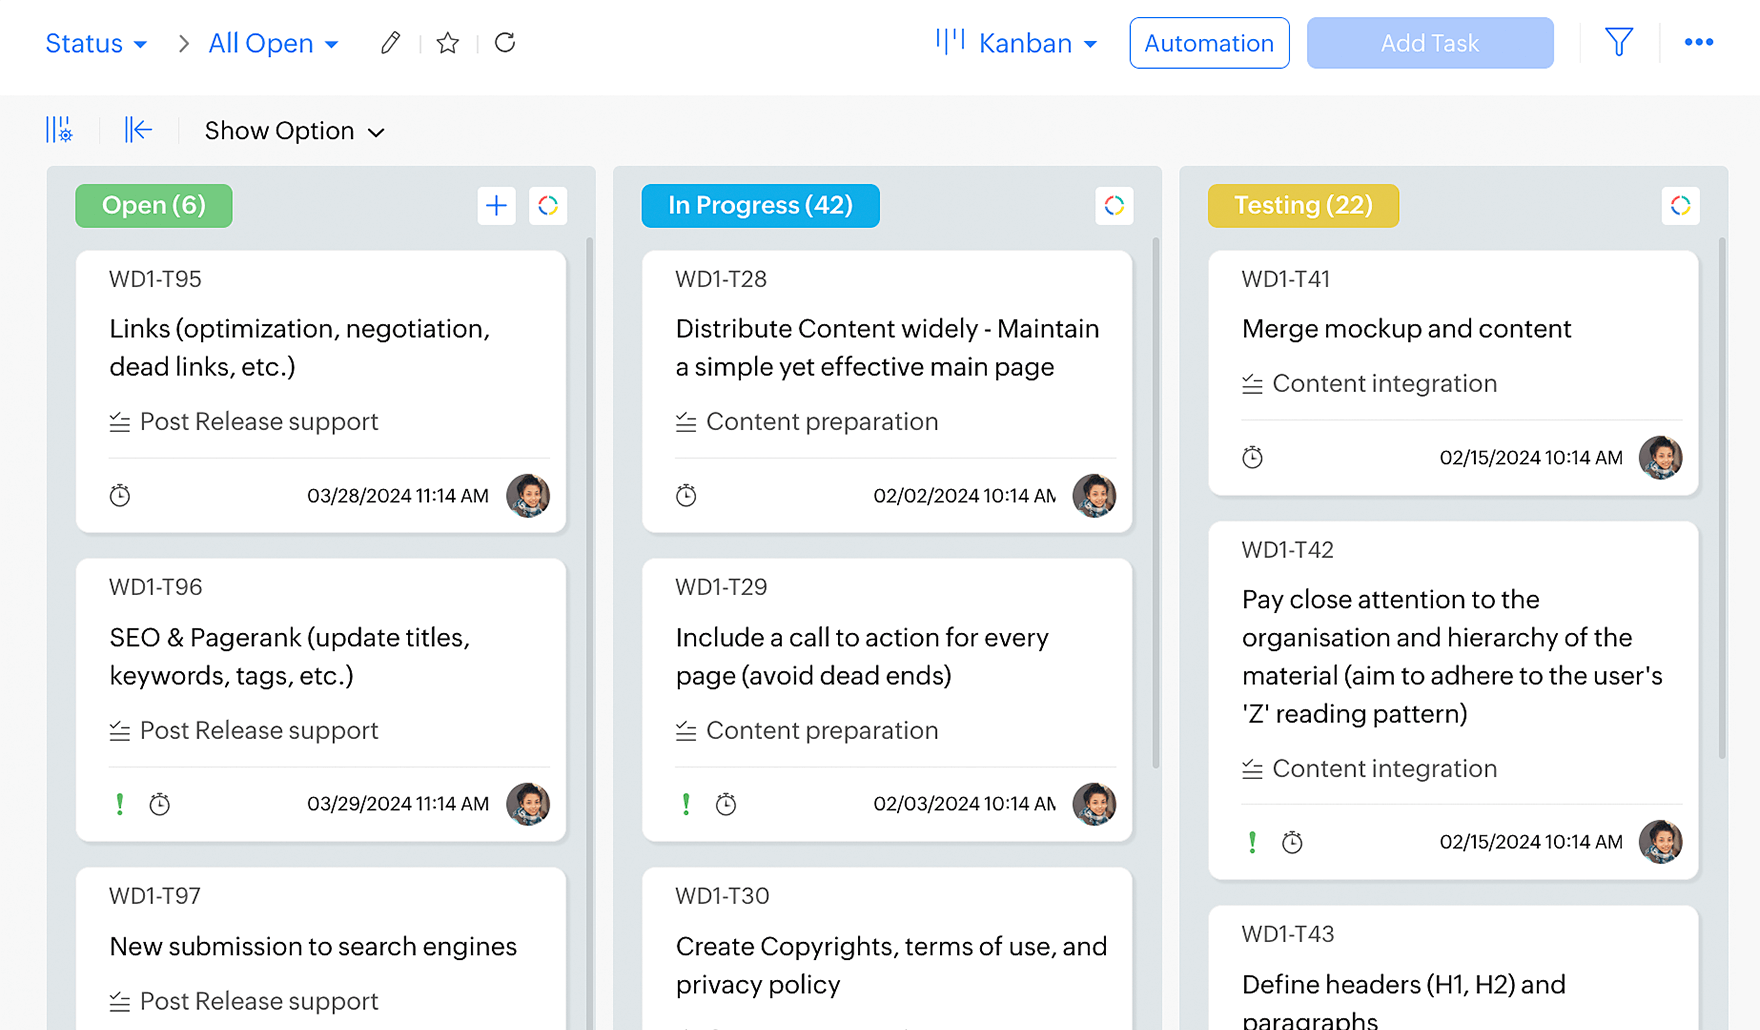Select the In Progress (42) column label
The image size is (1760, 1030).
(x=760, y=206)
